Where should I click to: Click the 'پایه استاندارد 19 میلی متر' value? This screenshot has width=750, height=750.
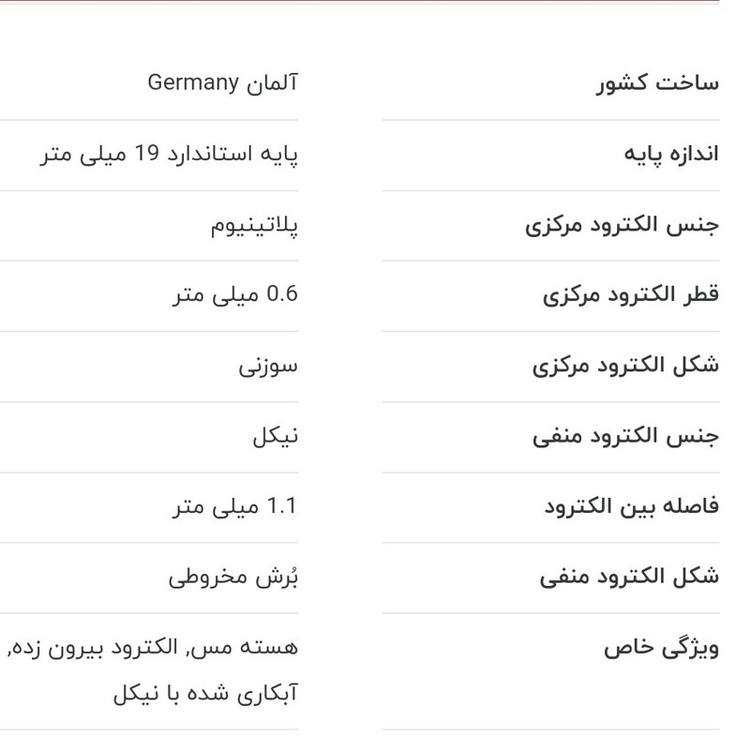[169, 155]
